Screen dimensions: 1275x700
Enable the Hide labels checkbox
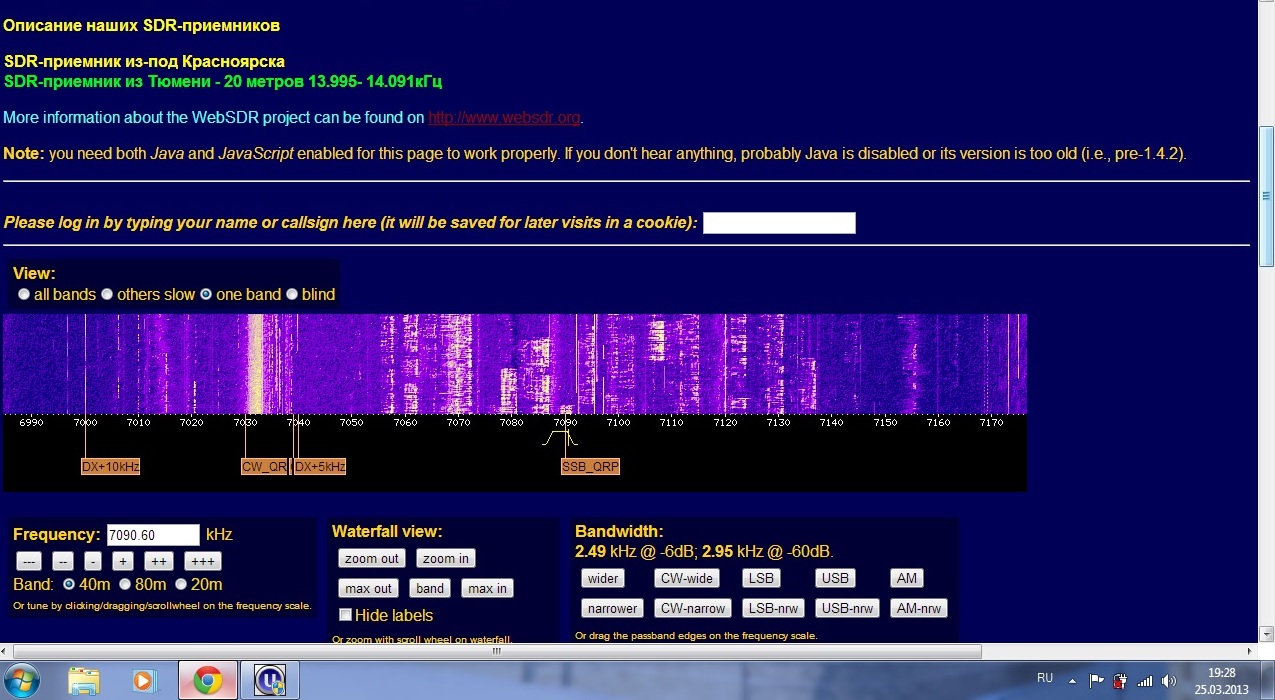click(345, 615)
